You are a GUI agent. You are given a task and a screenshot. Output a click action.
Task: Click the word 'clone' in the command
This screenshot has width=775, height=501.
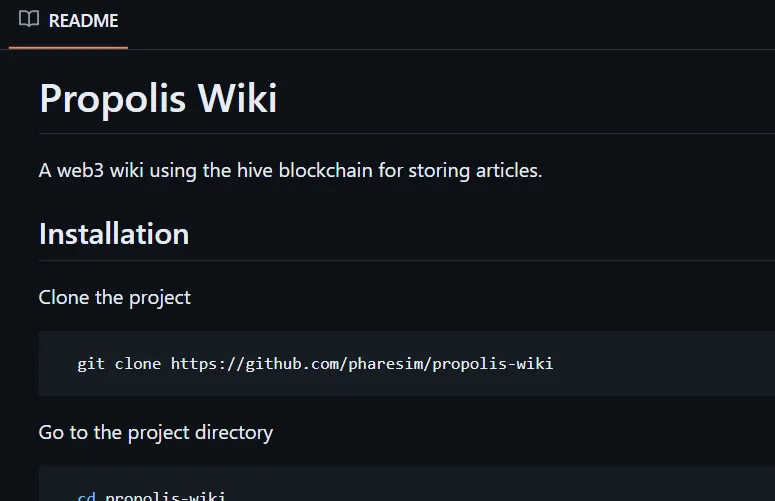pos(138,364)
